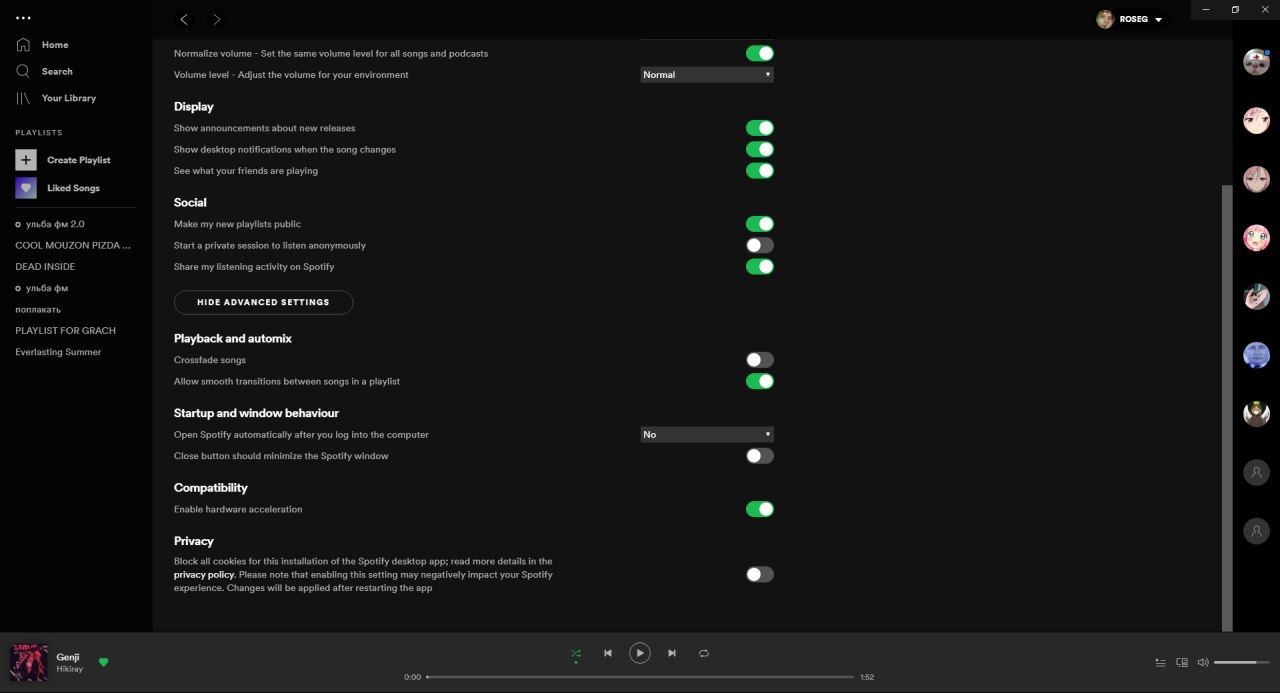This screenshot has height=693, width=1280.
Task: Click Create Playlist plus icon
Action: click(x=26, y=160)
